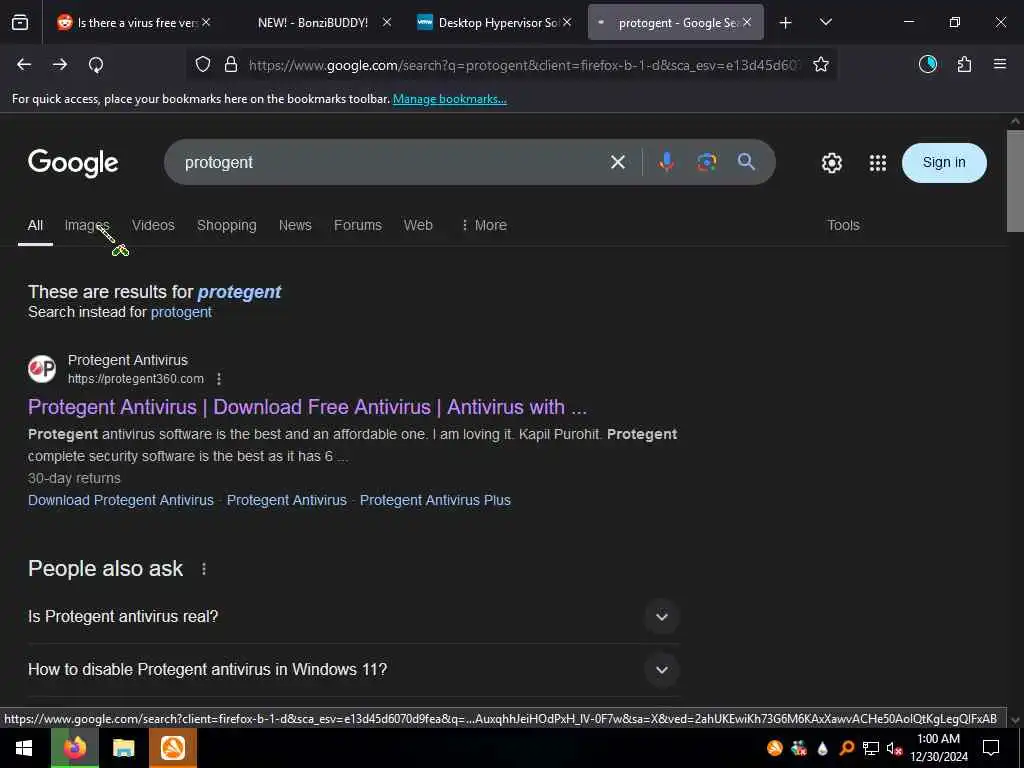This screenshot has width=1024, height=768.
Task: Clear the Google search box with X
Action: pos(618,162)
